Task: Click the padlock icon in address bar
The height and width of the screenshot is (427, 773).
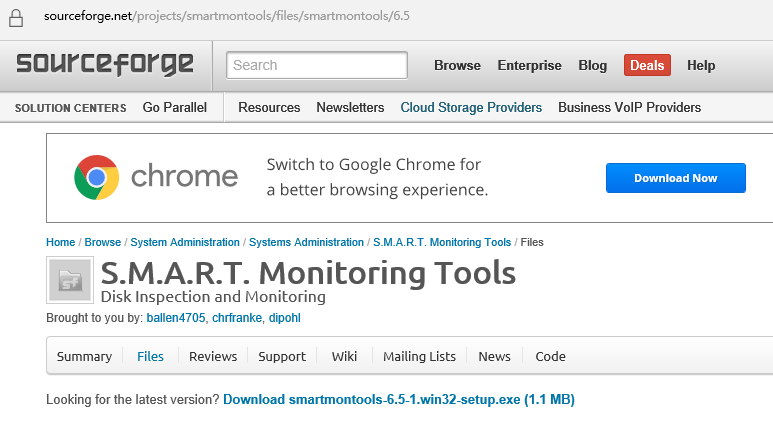Action: tap(16, 18)
